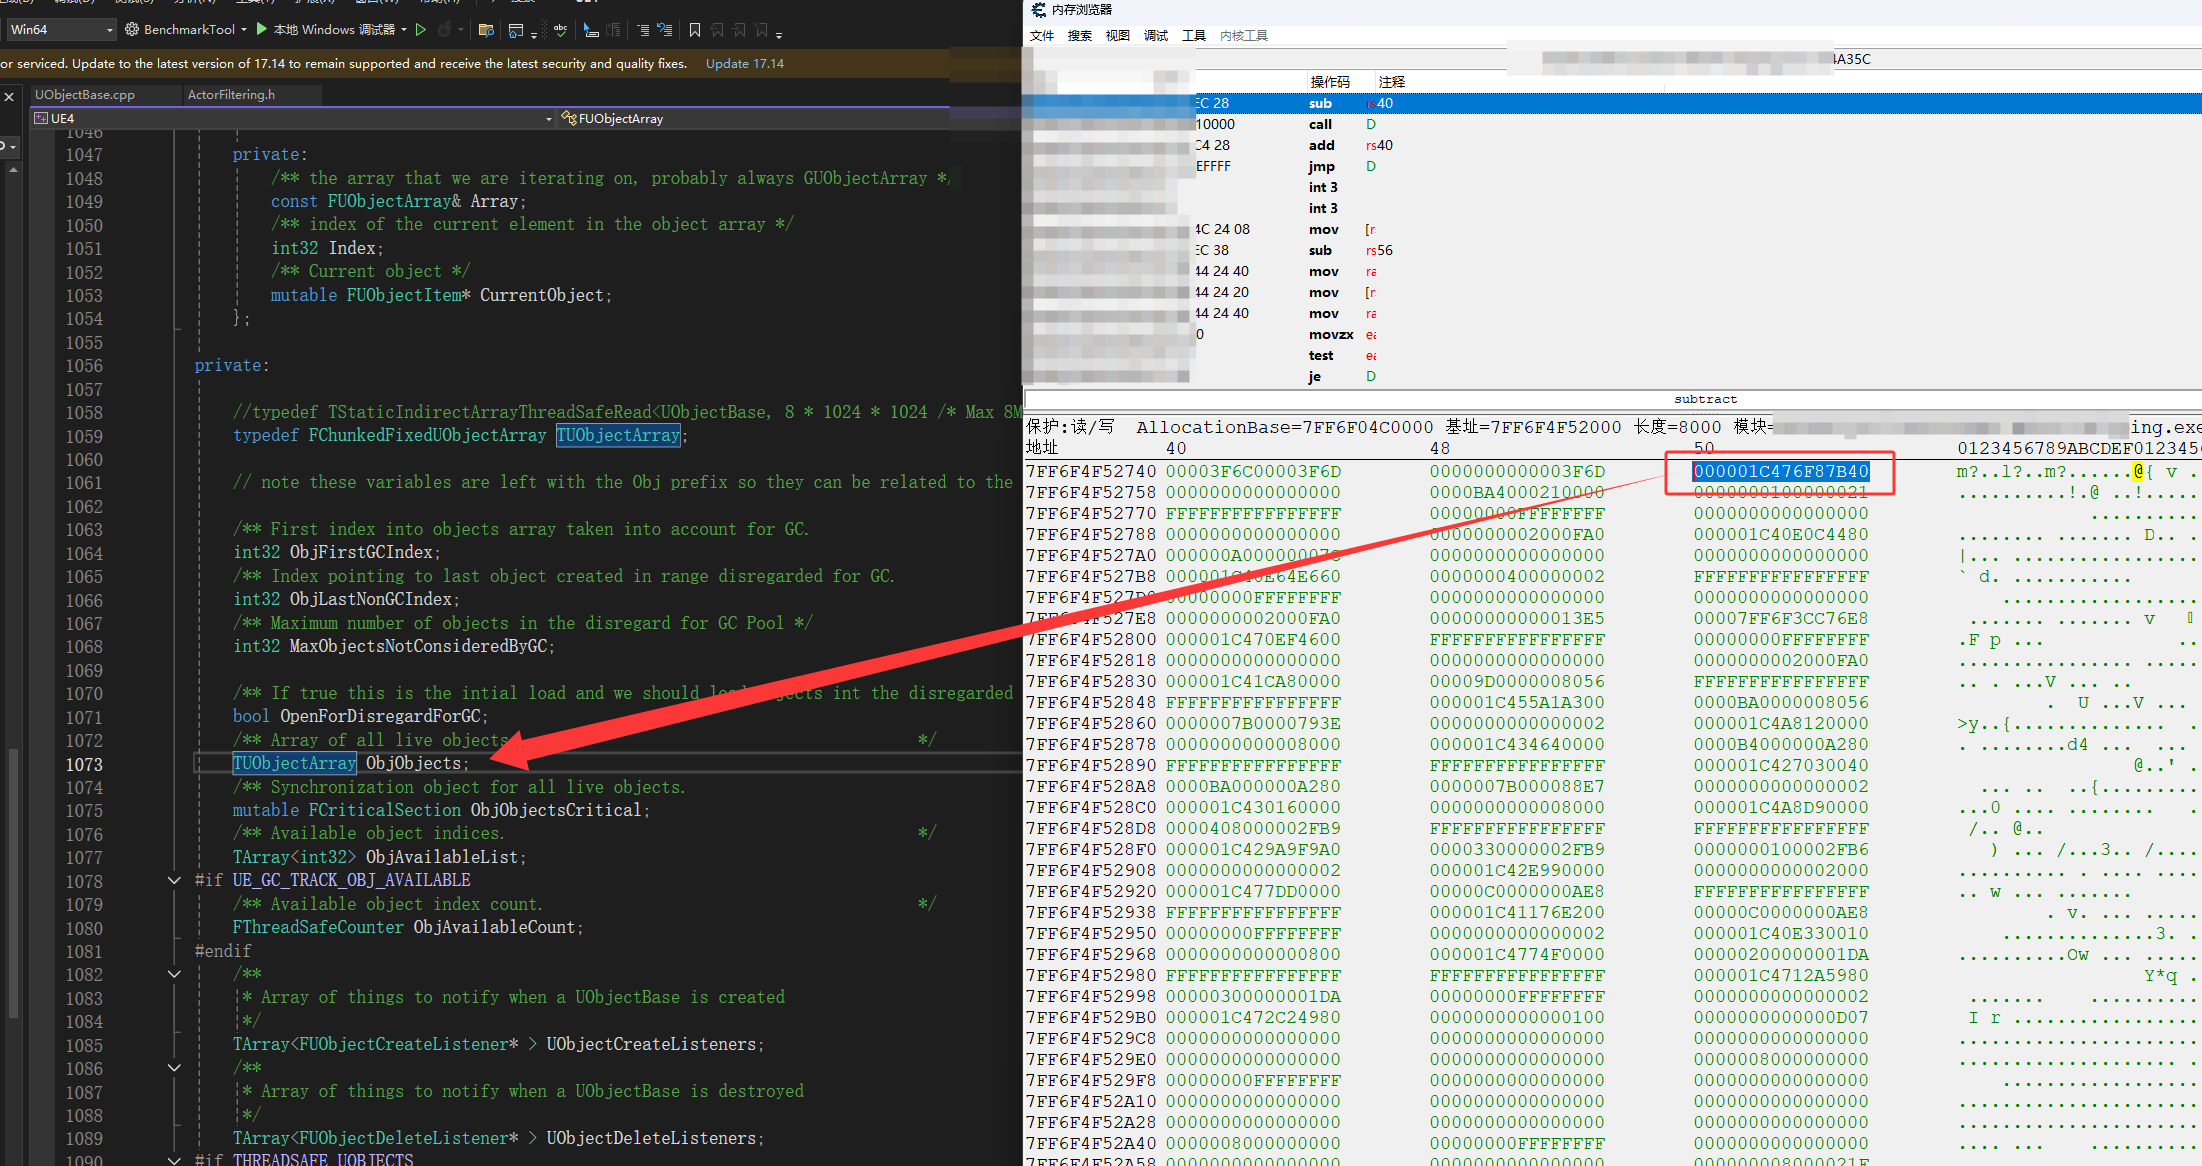Select the sub instruction row in disassembly
Screen dimensions: 2202x1166
coord(1319,103)
